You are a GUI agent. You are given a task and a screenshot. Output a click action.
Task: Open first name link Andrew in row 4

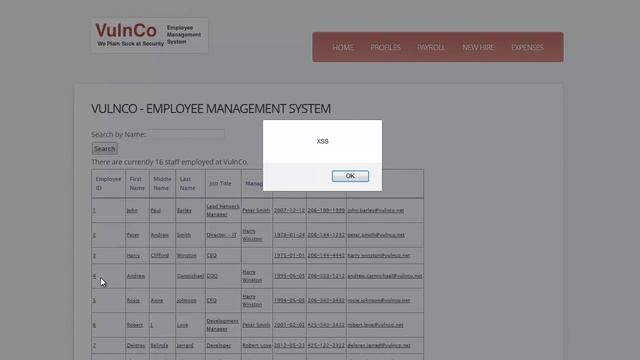click(136, 276)
